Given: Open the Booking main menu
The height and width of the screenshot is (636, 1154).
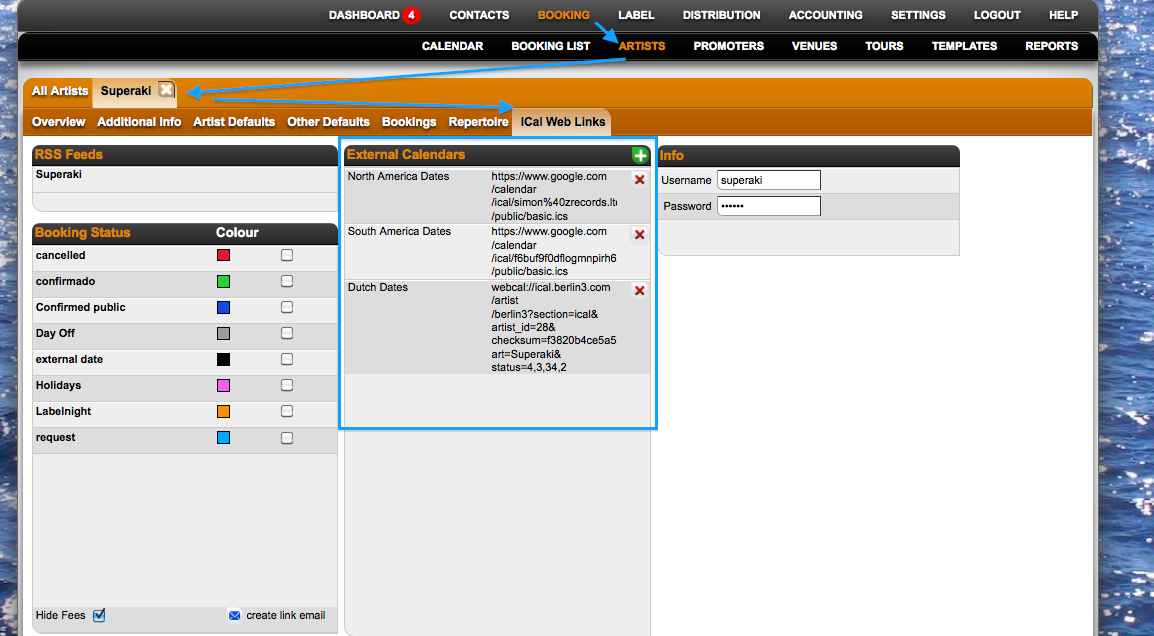Looking at the screenshot, I should tap(563, 15).
